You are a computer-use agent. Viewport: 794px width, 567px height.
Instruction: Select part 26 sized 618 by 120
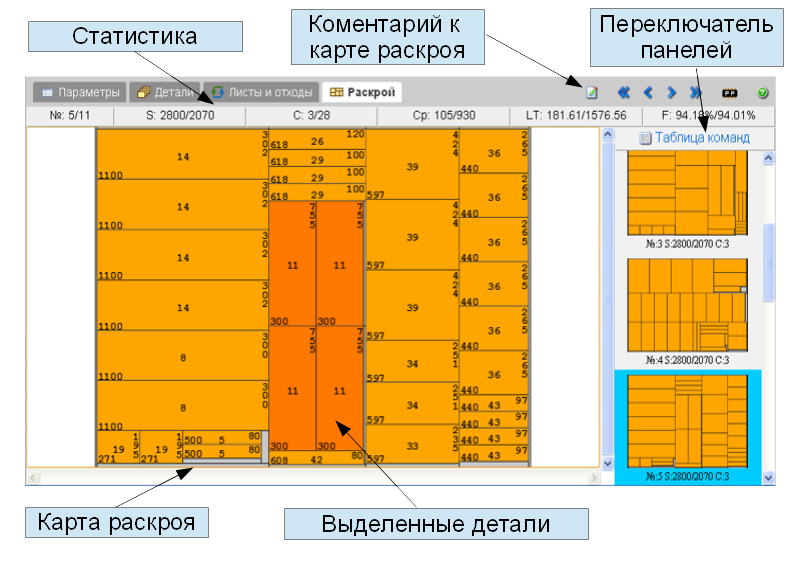[317, 140]
